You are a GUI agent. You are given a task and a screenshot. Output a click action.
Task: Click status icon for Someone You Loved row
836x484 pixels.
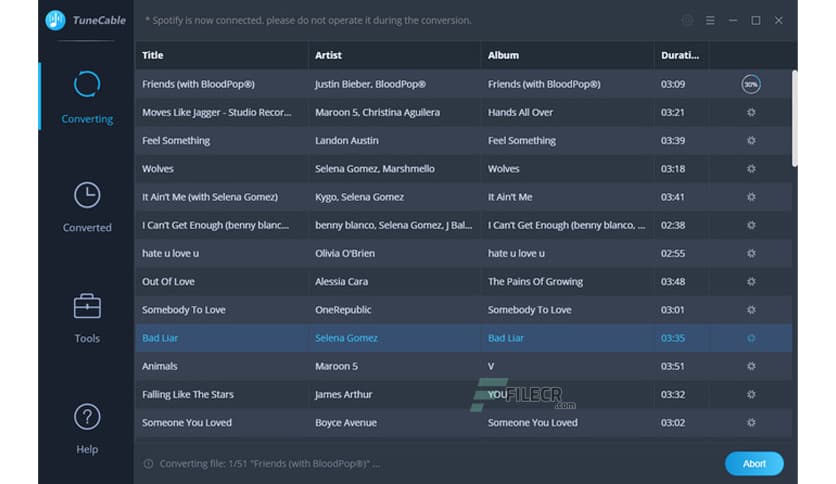(751, 423)
